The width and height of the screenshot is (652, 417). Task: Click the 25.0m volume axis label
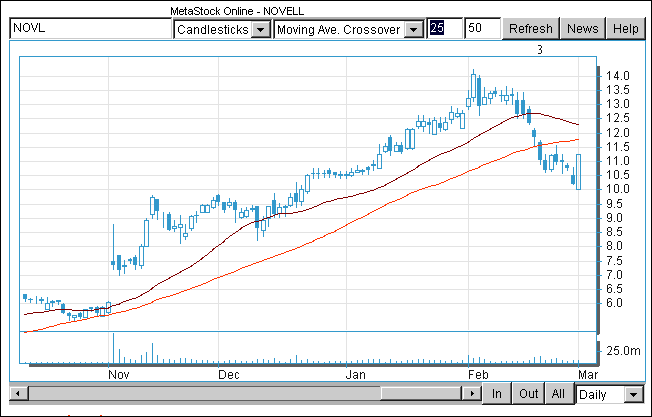click(623, 351)
